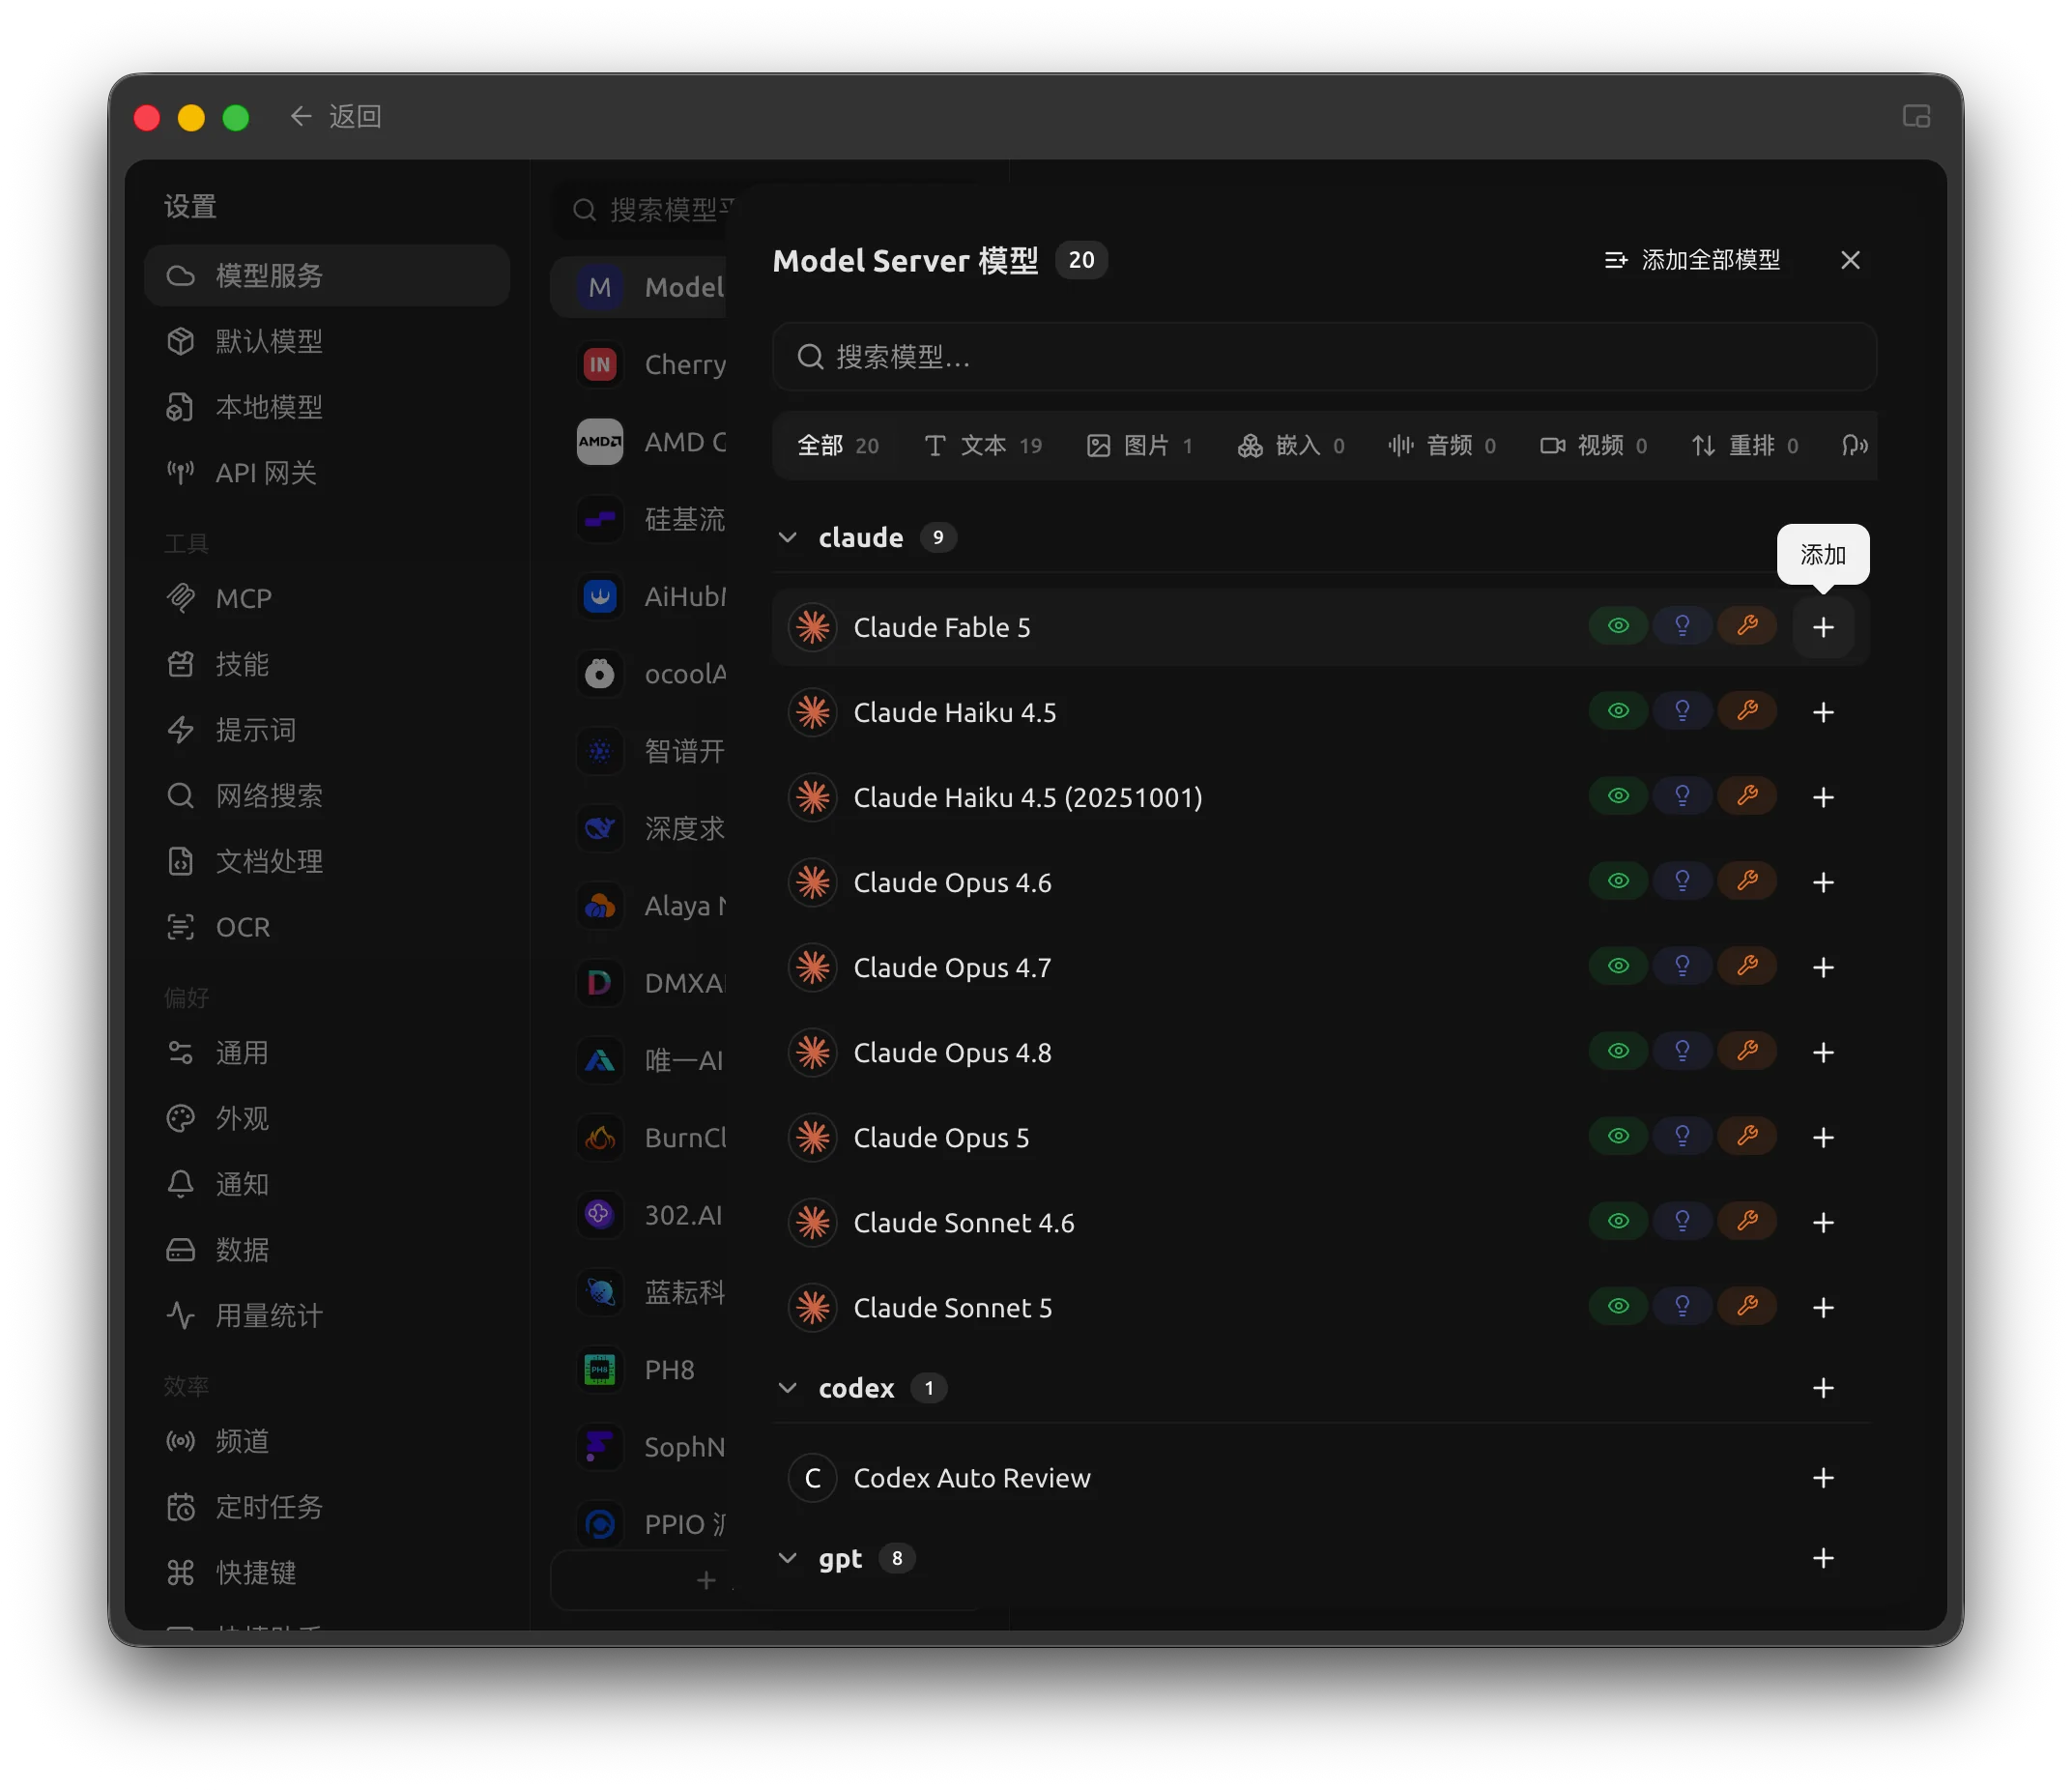Filter models by 文本 text type
The width and height of the screenshot is (2072, 1790).
click(x=983, y=446)
